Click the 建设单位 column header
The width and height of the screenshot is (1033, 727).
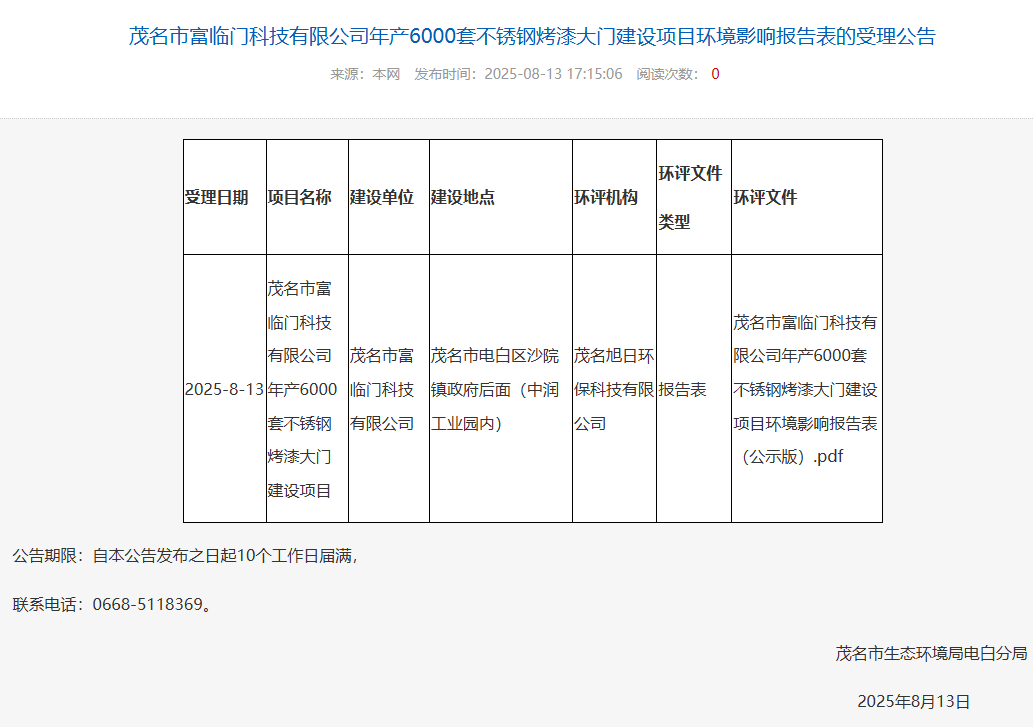(381, 197)
